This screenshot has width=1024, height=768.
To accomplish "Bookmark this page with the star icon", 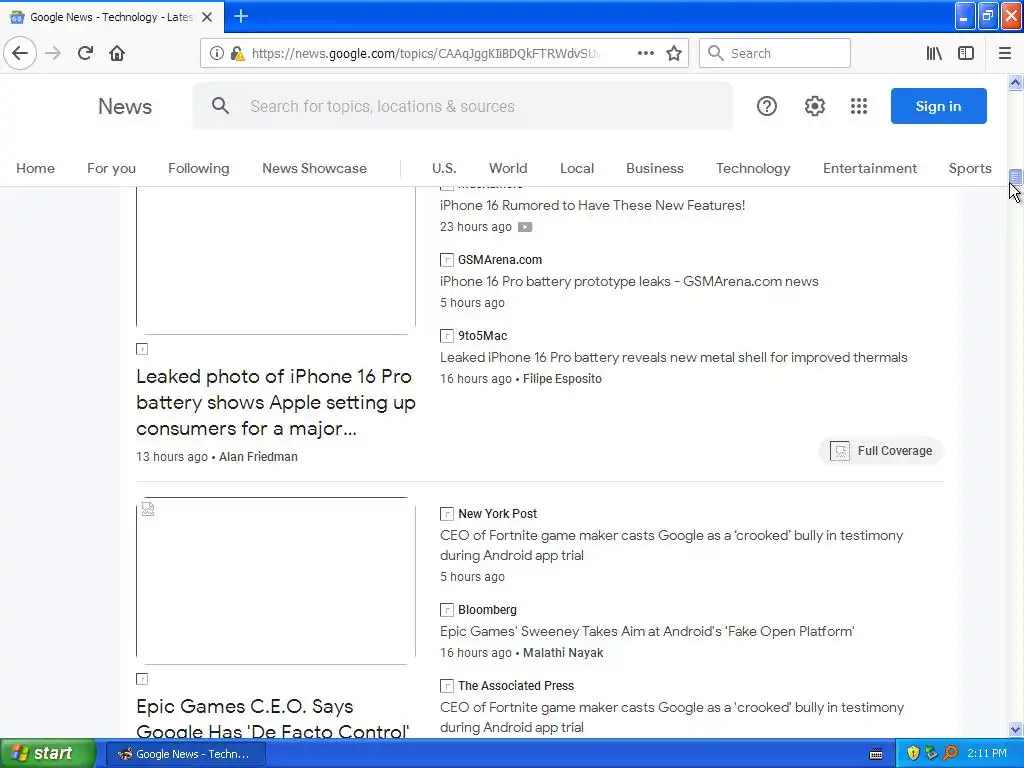I will [x=674, y=53].
